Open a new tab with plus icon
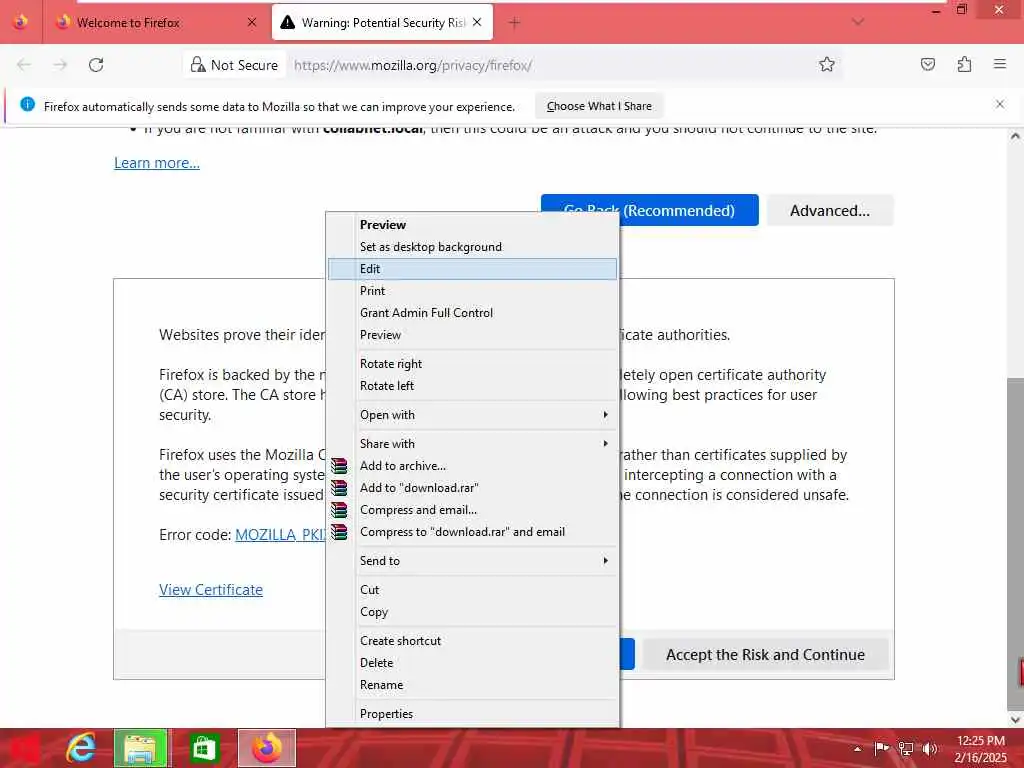 (514, 23)
